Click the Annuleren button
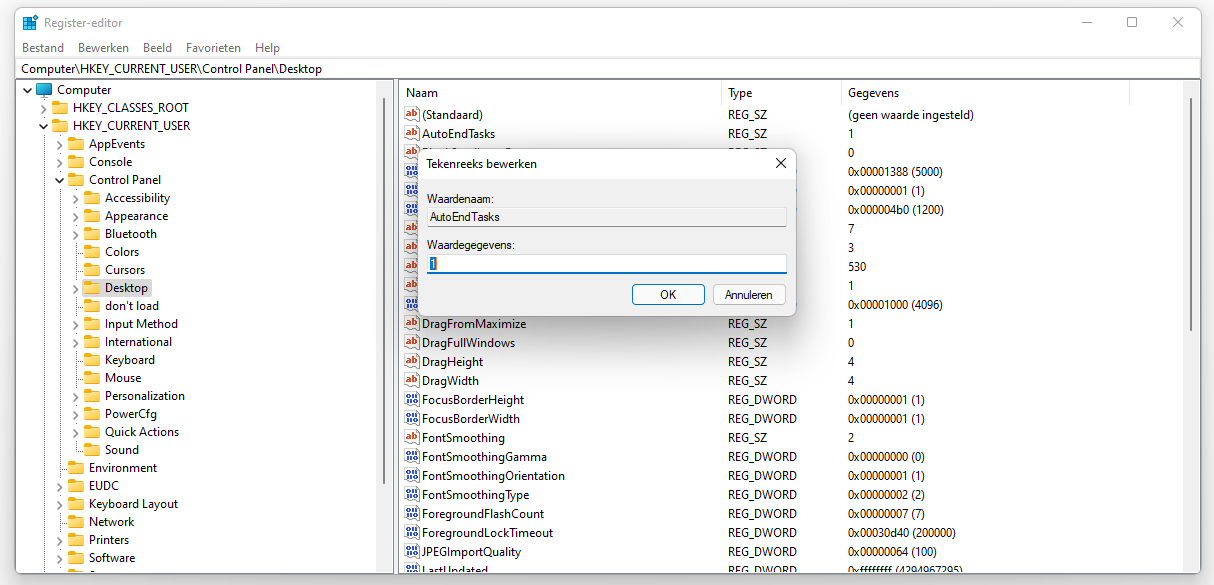1214x585 pixels. (749, 294)
